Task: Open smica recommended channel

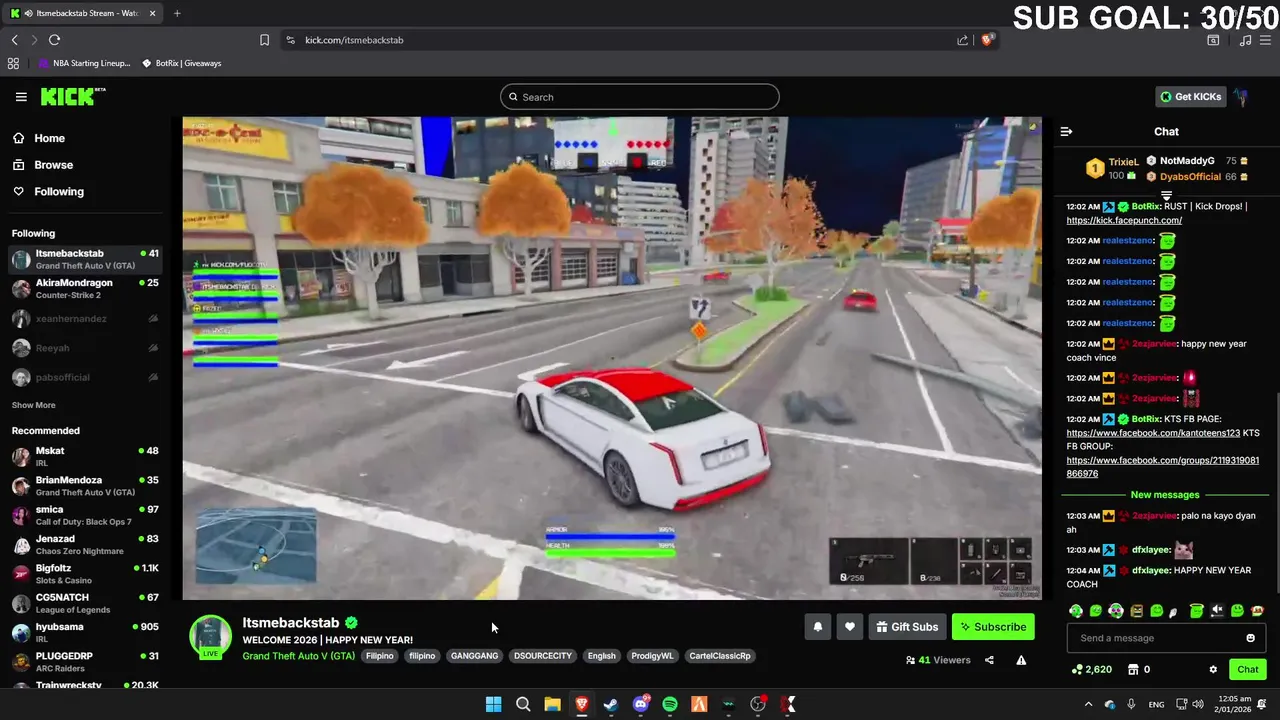Action: click(x=84, y=515)
